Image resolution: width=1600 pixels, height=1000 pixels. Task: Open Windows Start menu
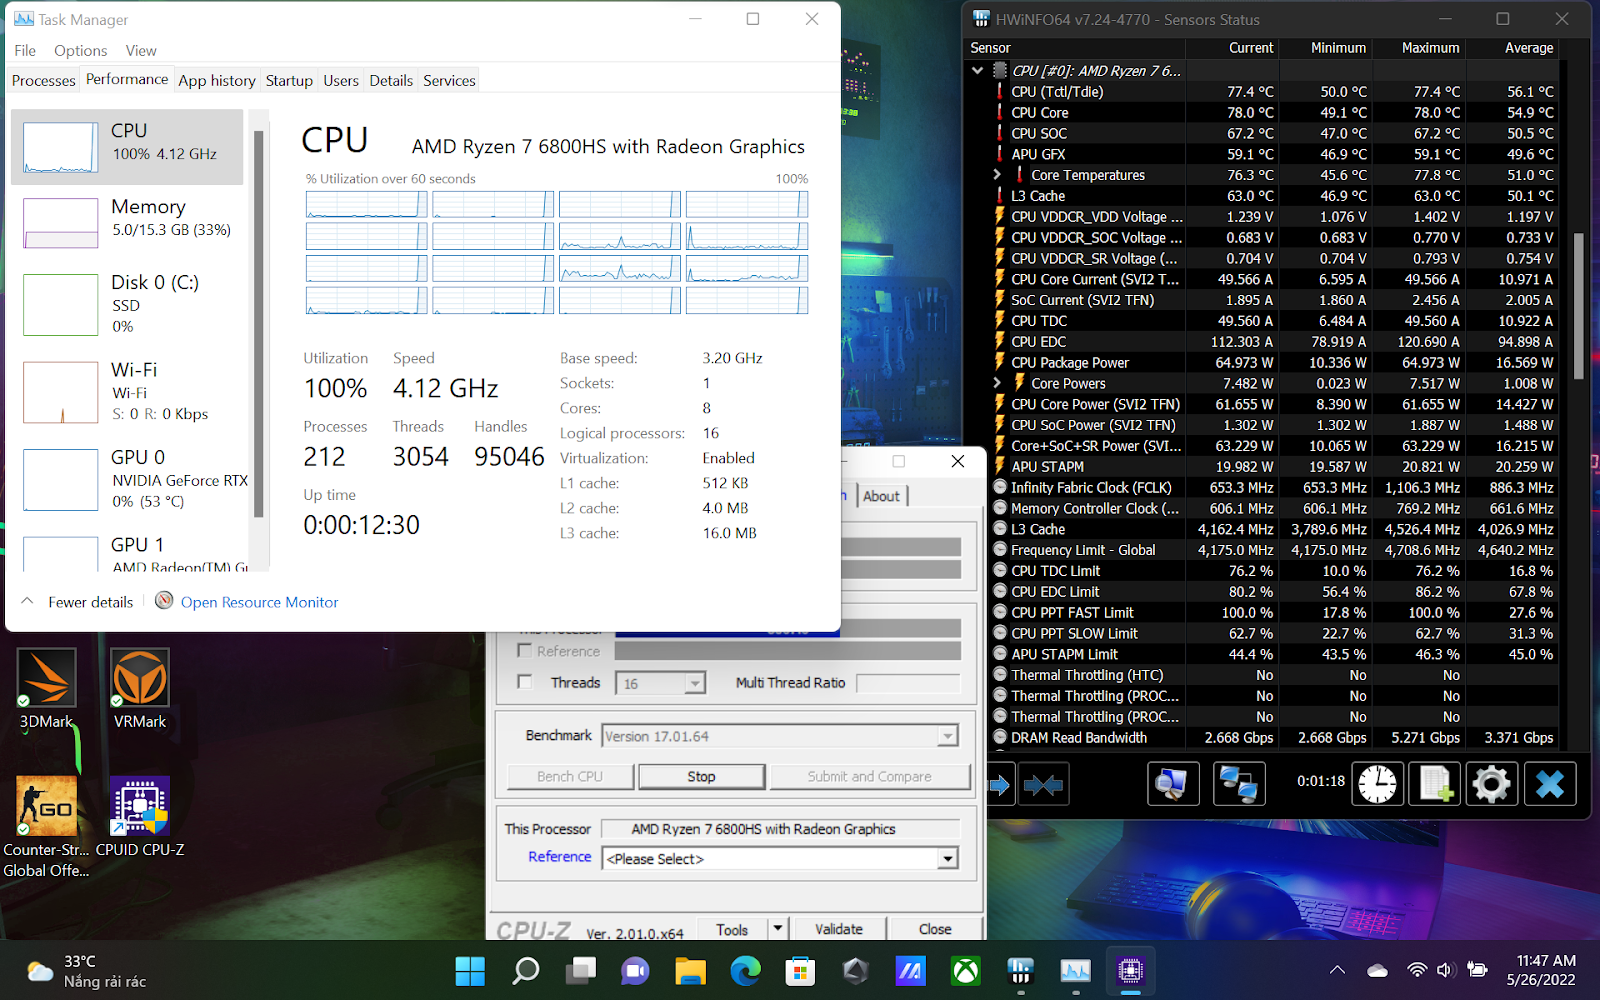pyautogui.click(x=470, y=970)
